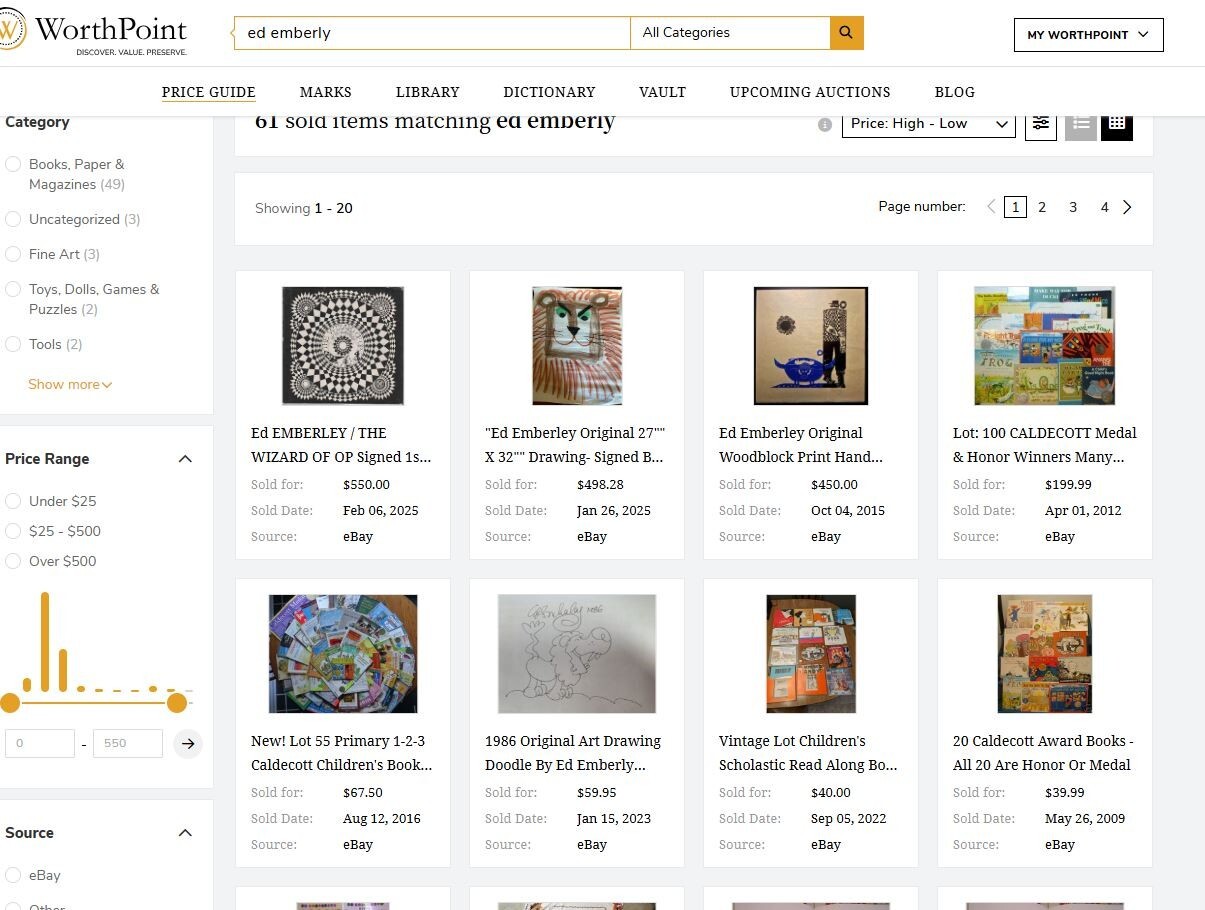Open the 1986 doodle sketch thumbnail

coord(577,654)
